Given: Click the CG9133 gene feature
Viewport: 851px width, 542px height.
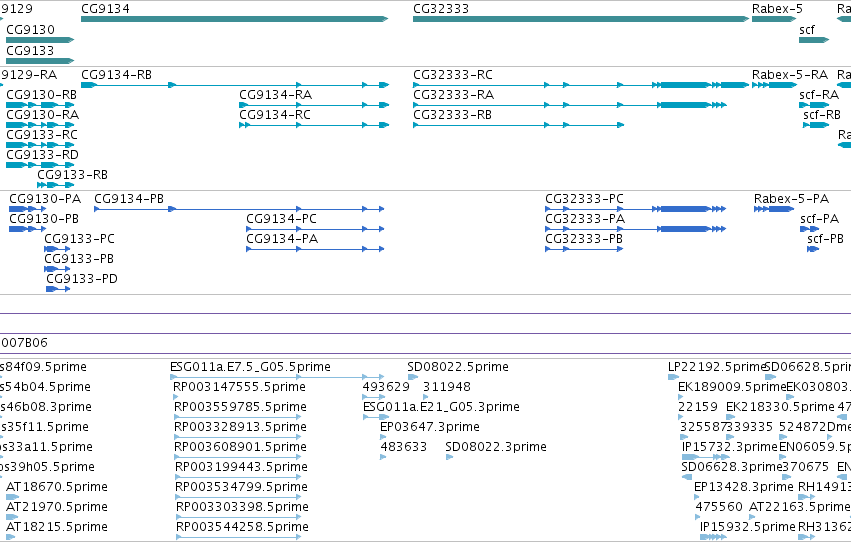Looking at the screenshot, I should 40,61.
